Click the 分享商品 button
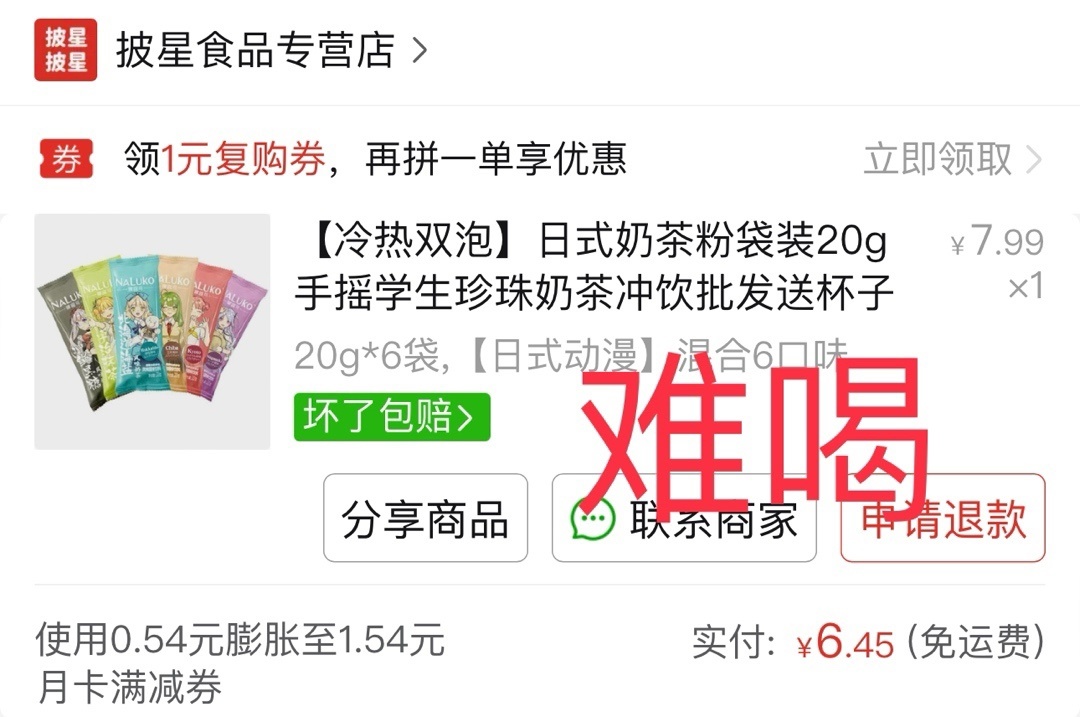The image size is (1080, 717). [x=426, y=518]
